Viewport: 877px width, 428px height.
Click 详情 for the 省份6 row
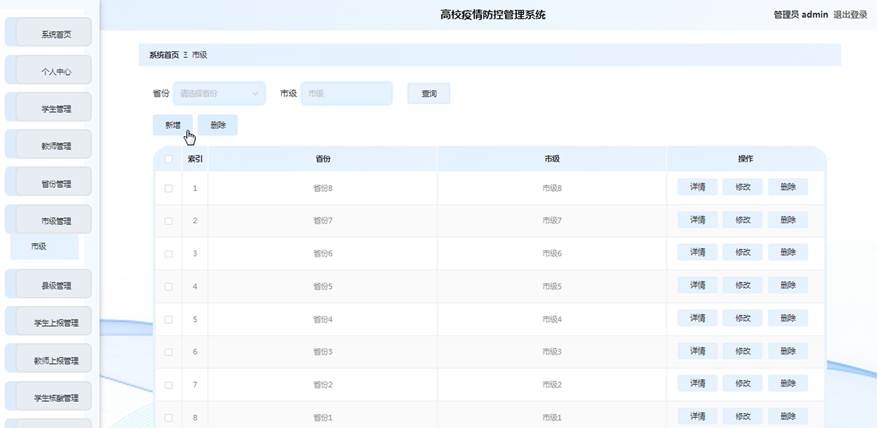coord(697,252)
